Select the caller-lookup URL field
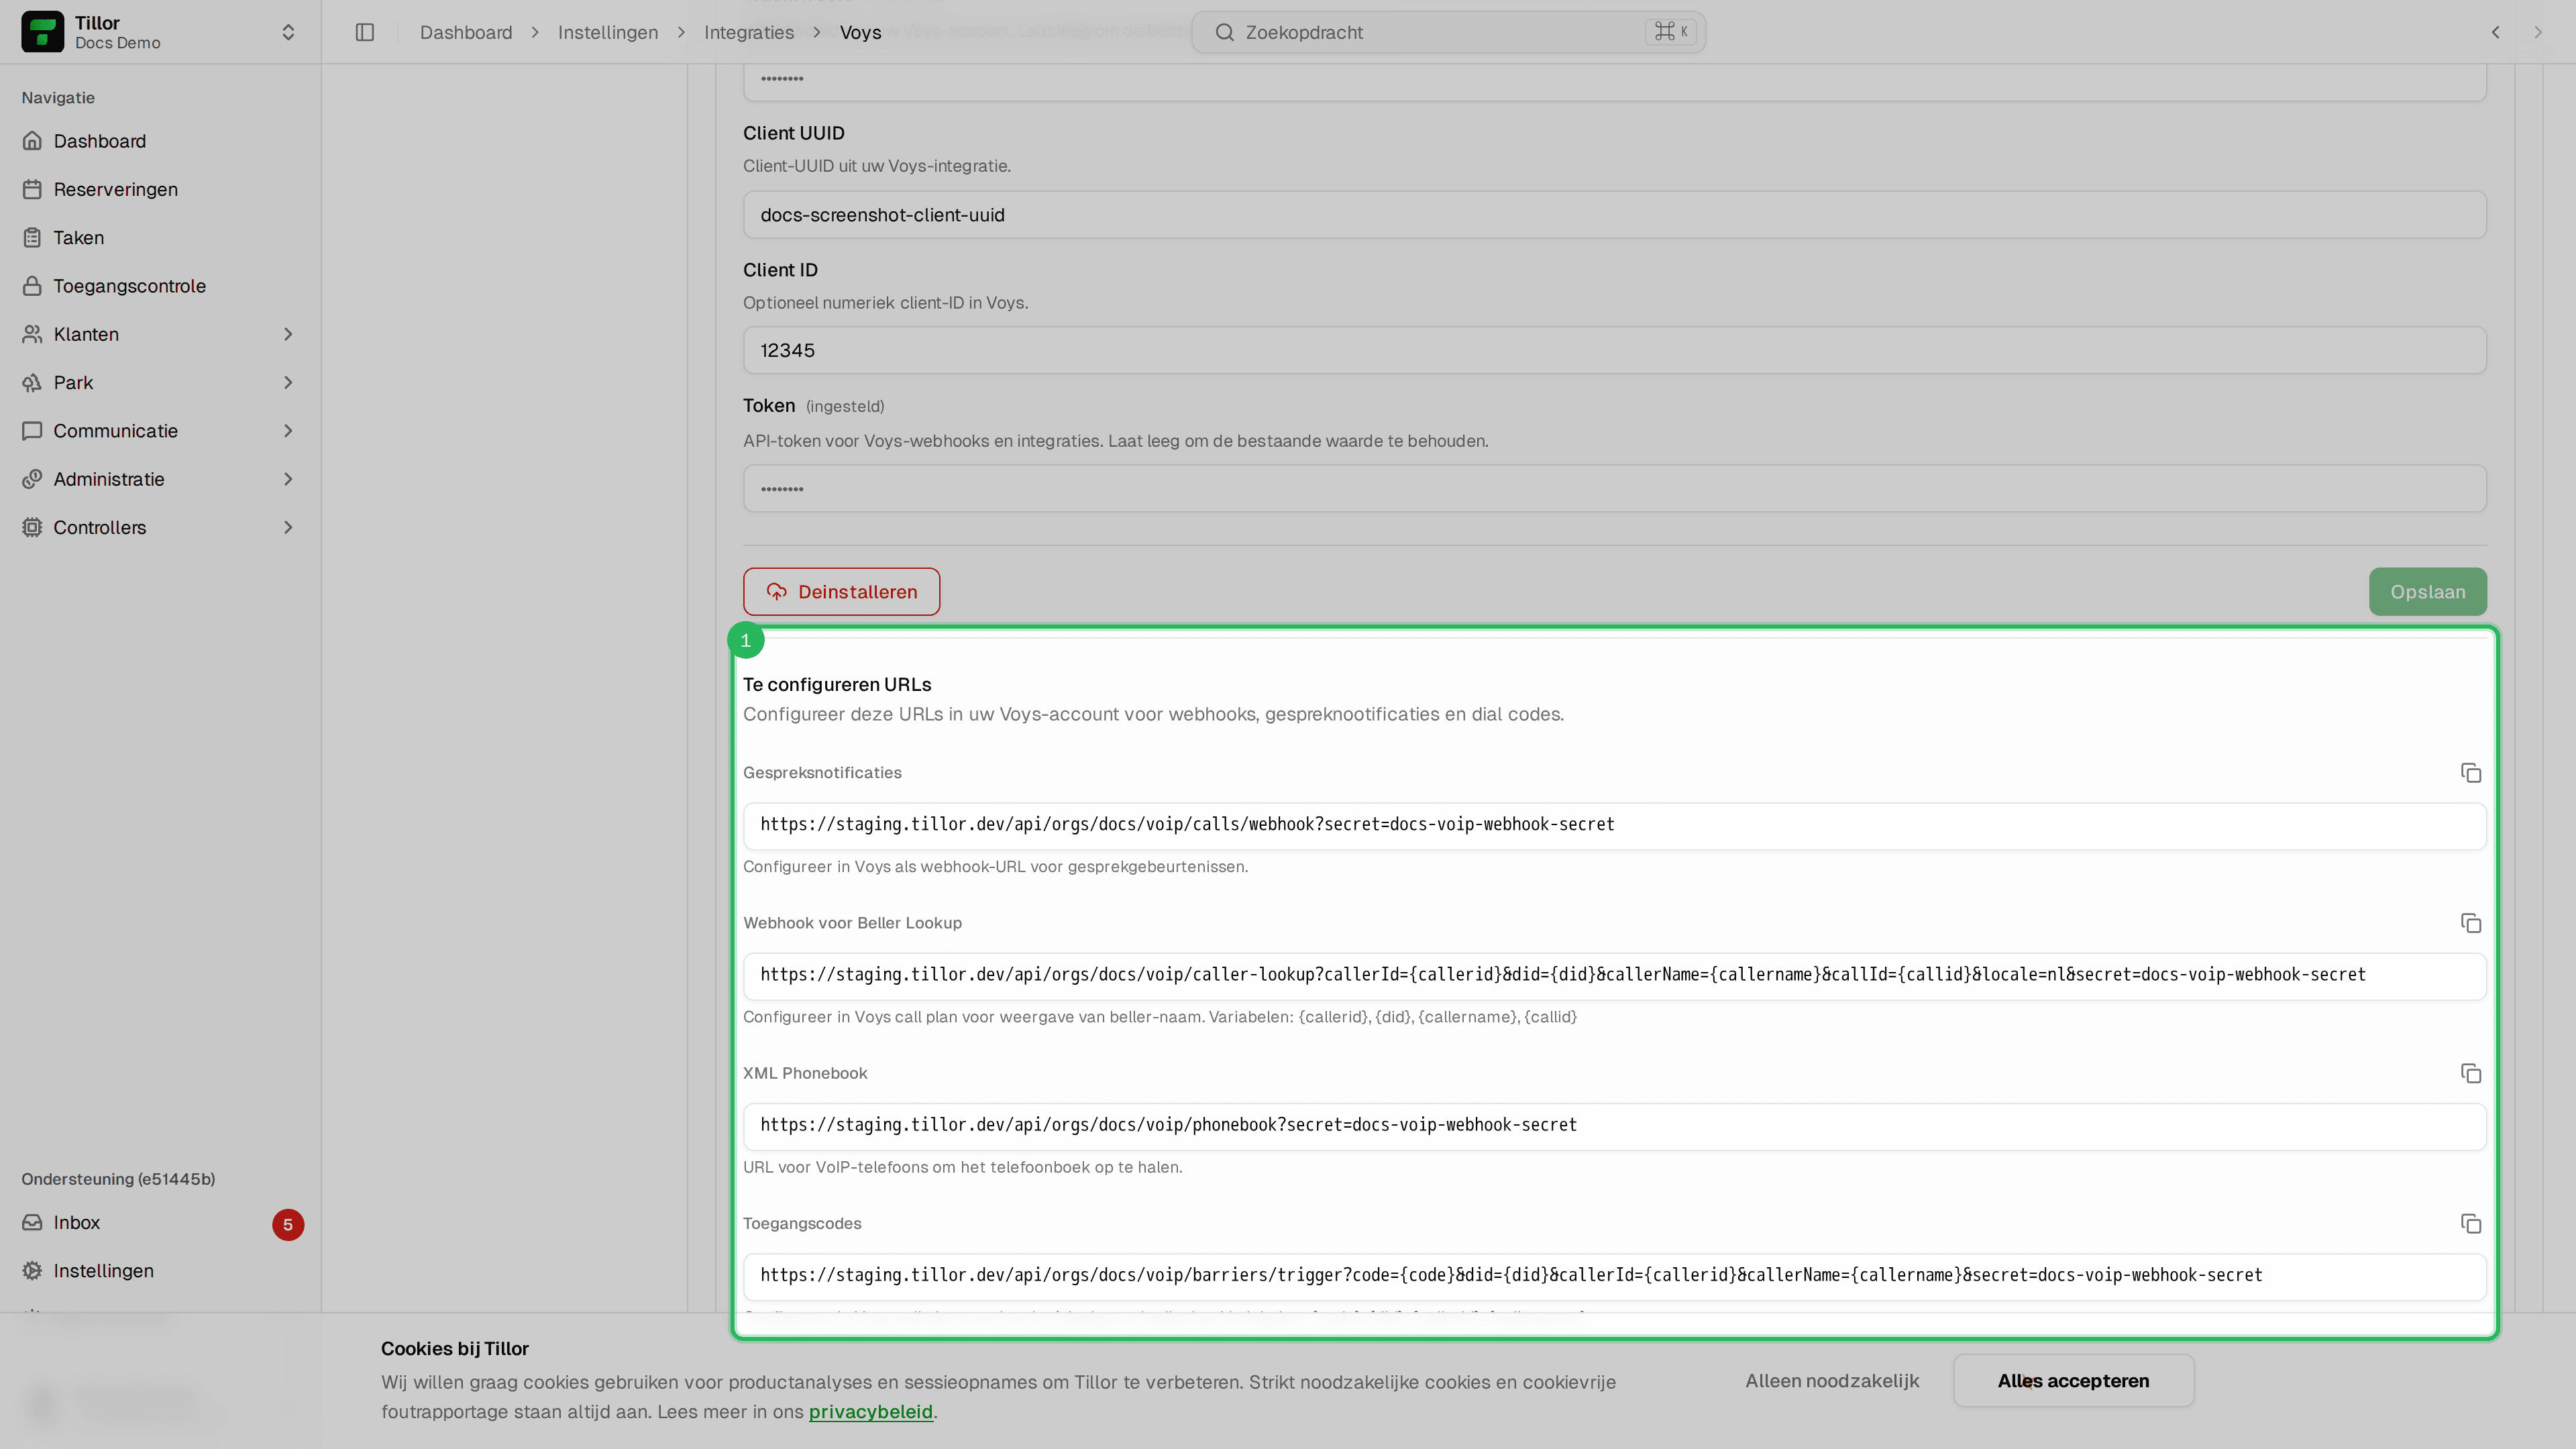 1614,976
